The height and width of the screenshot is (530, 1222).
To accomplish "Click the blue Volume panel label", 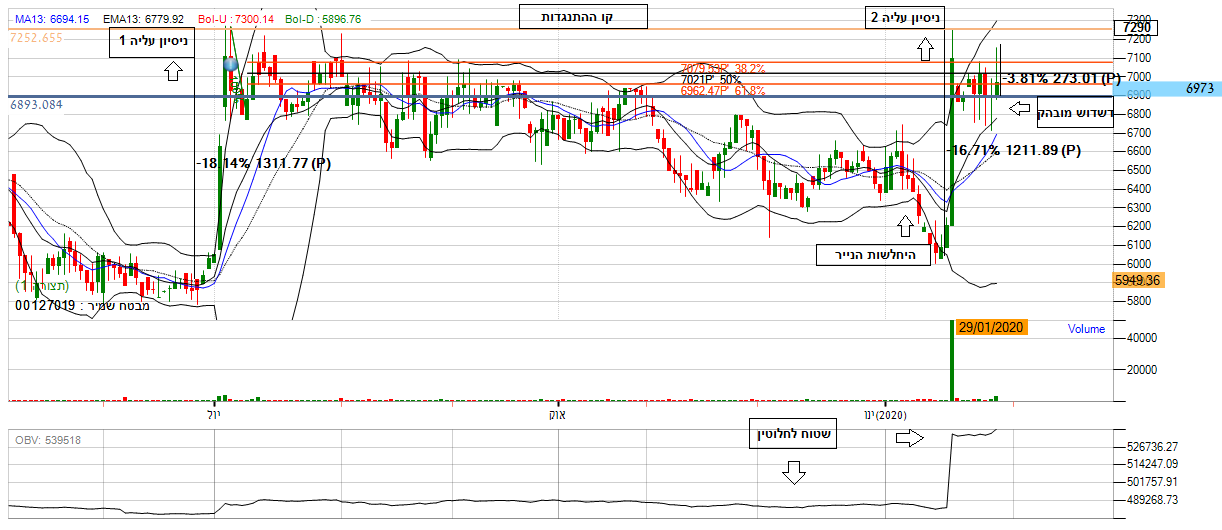I will [x=1086, y=328].
